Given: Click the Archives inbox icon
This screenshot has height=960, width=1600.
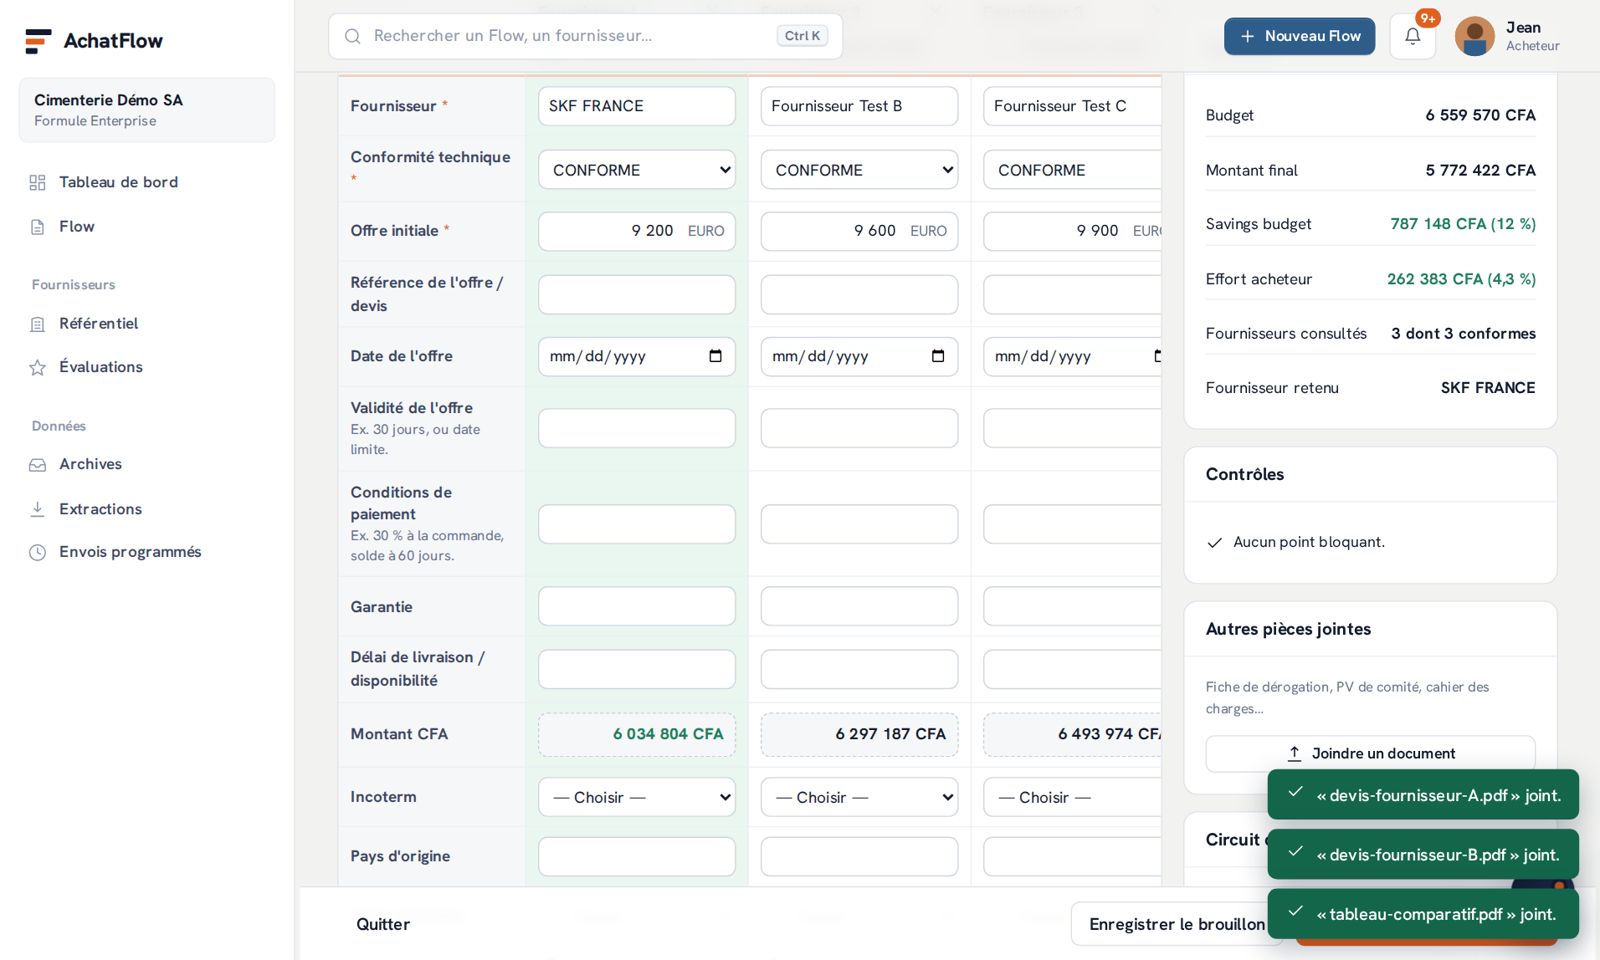Looking at the screenshot, I should tap(38, 464).
